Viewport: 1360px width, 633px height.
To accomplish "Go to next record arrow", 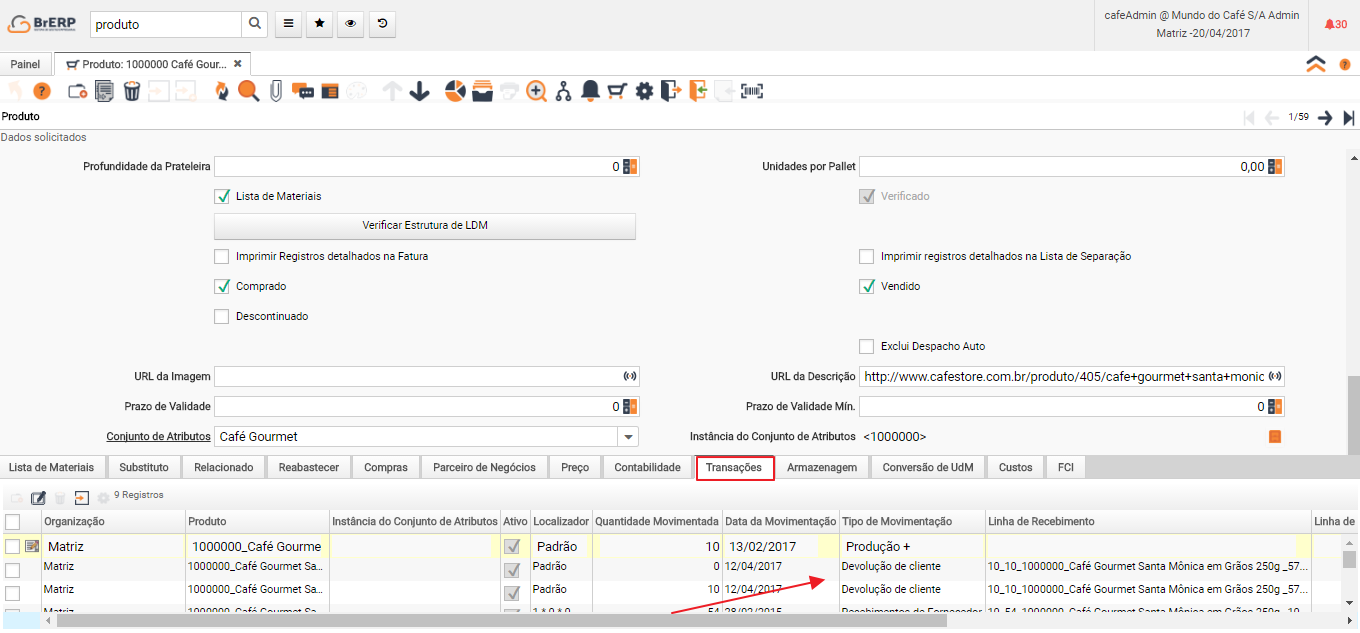I will [x=1325, y=117].
